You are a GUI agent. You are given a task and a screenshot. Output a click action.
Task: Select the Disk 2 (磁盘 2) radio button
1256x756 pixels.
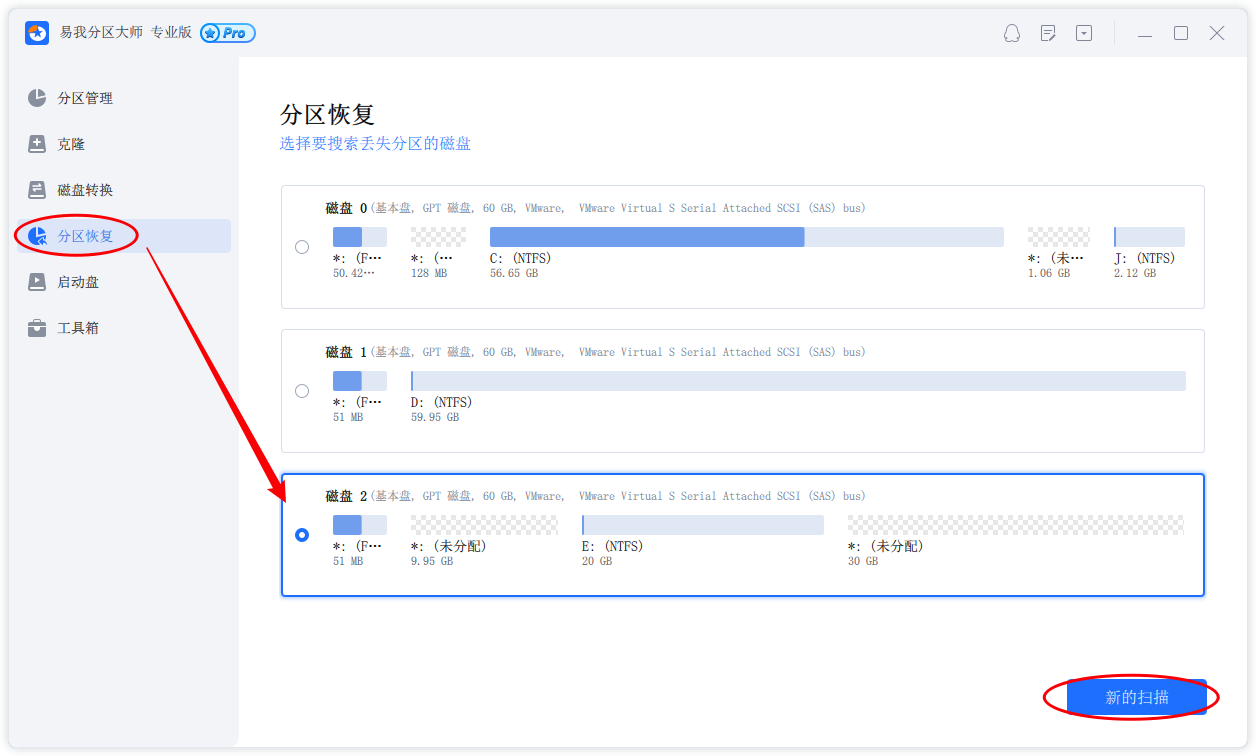point(302,535)
